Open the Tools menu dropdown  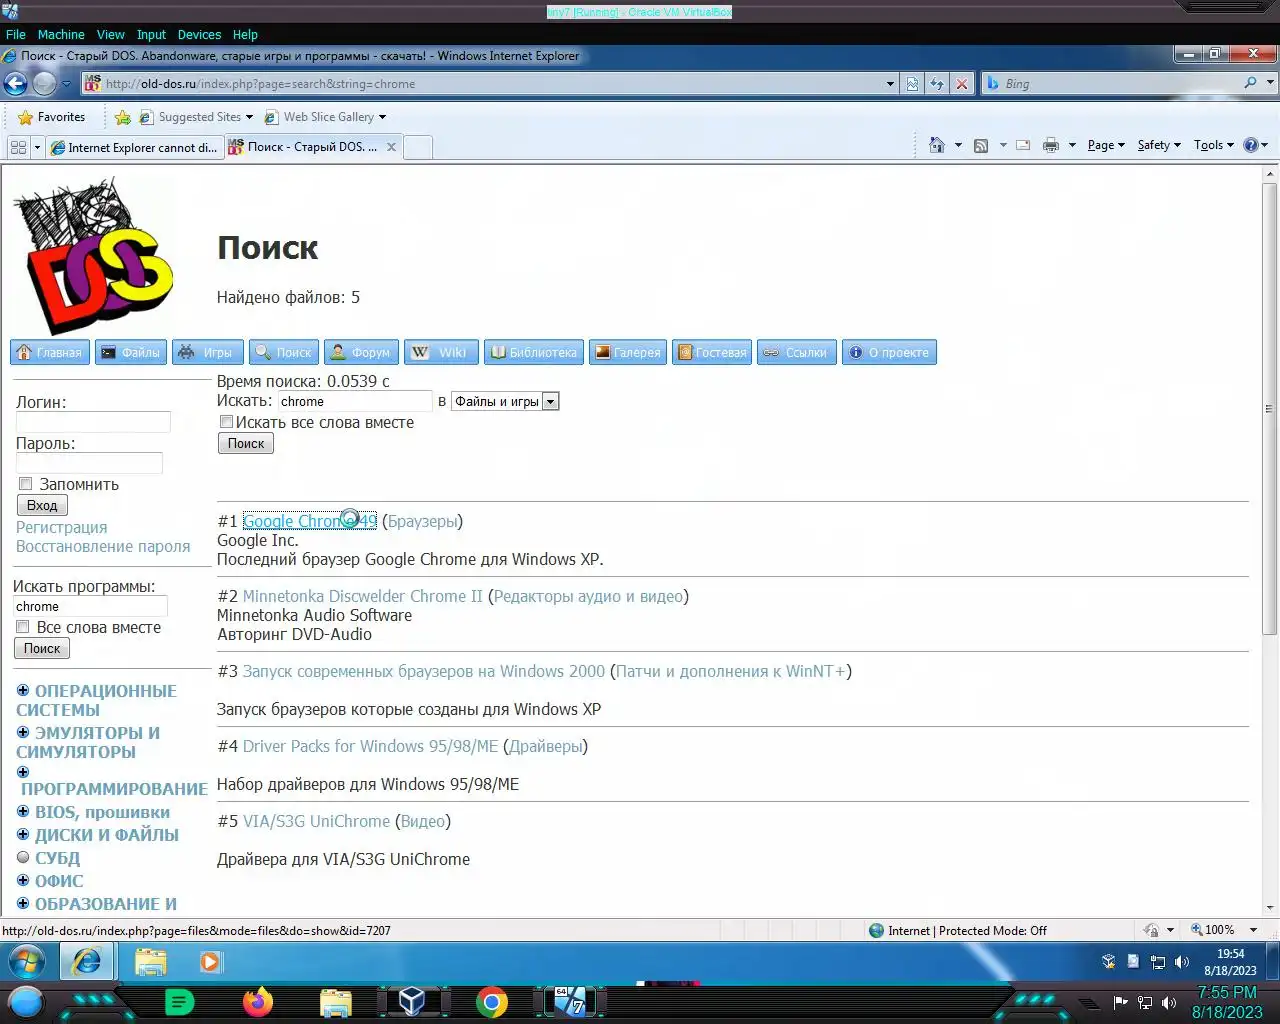tap(1214, 145)
